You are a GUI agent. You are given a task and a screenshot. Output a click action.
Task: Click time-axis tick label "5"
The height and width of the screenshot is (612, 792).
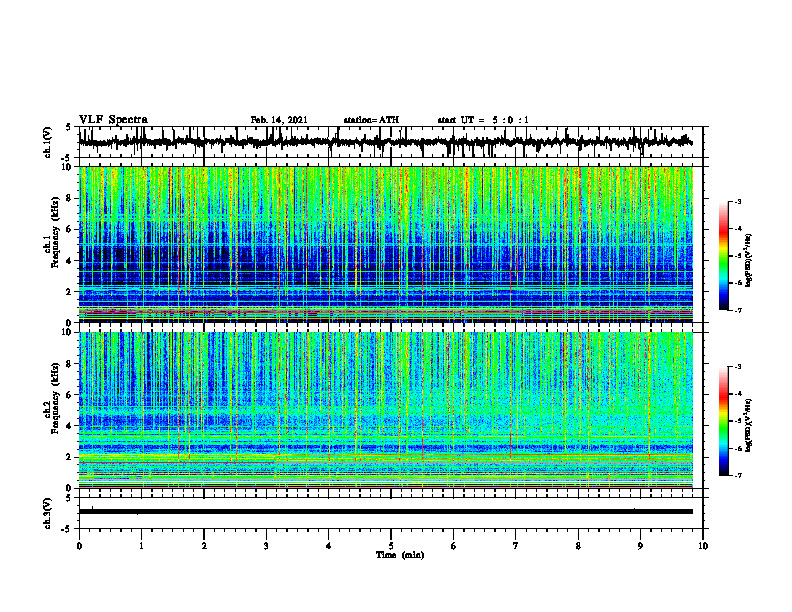pos(391,546)
